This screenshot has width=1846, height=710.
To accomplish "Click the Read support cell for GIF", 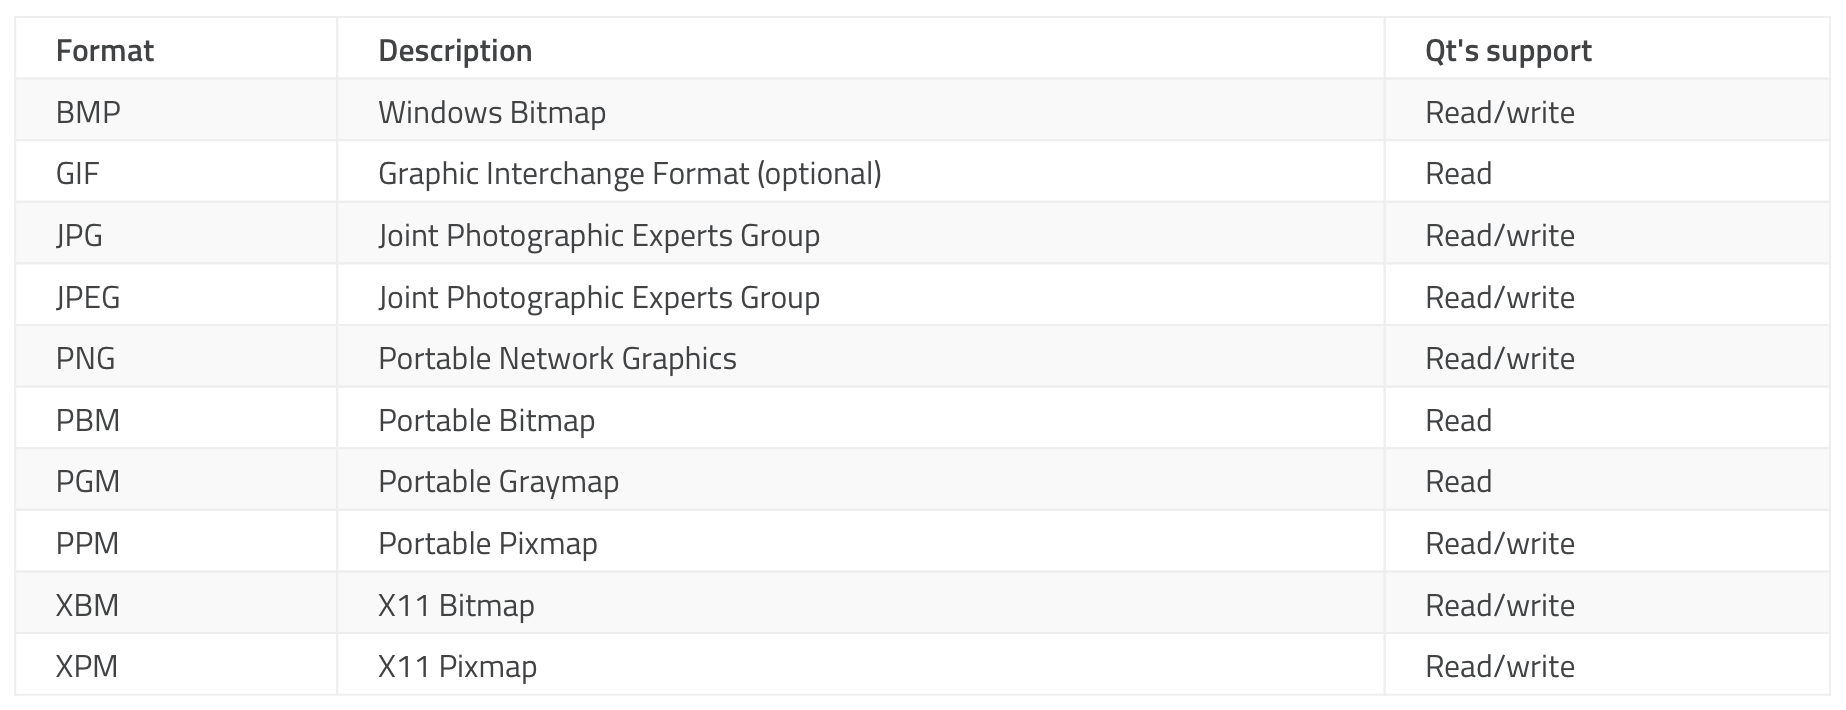I will coord(1458,174).
